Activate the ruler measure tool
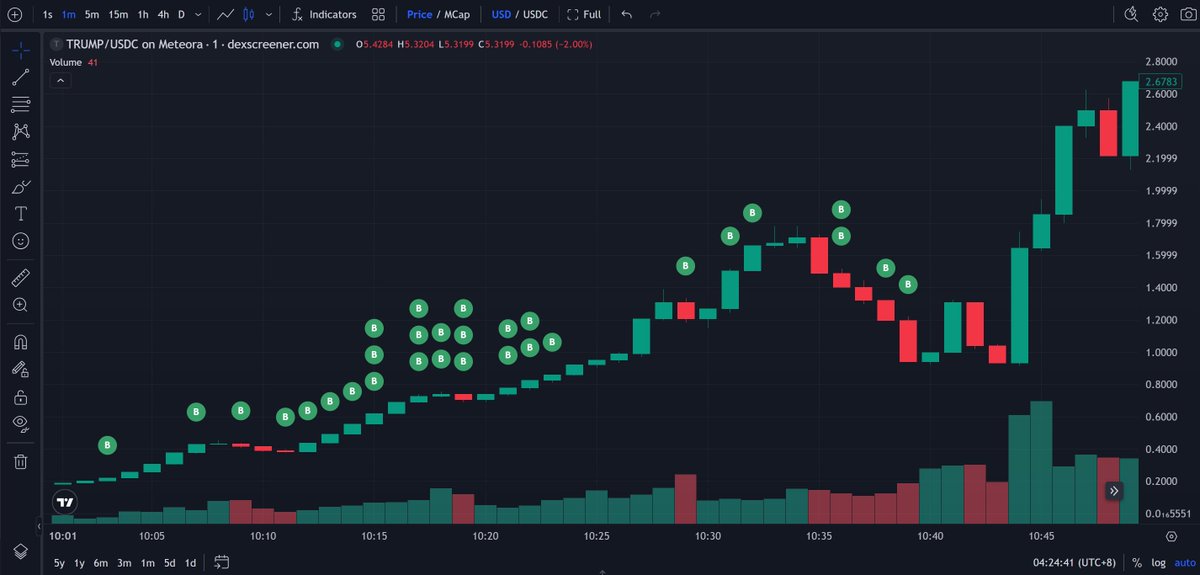Viewport: 1200px width, 575px height. pos(21,277)
